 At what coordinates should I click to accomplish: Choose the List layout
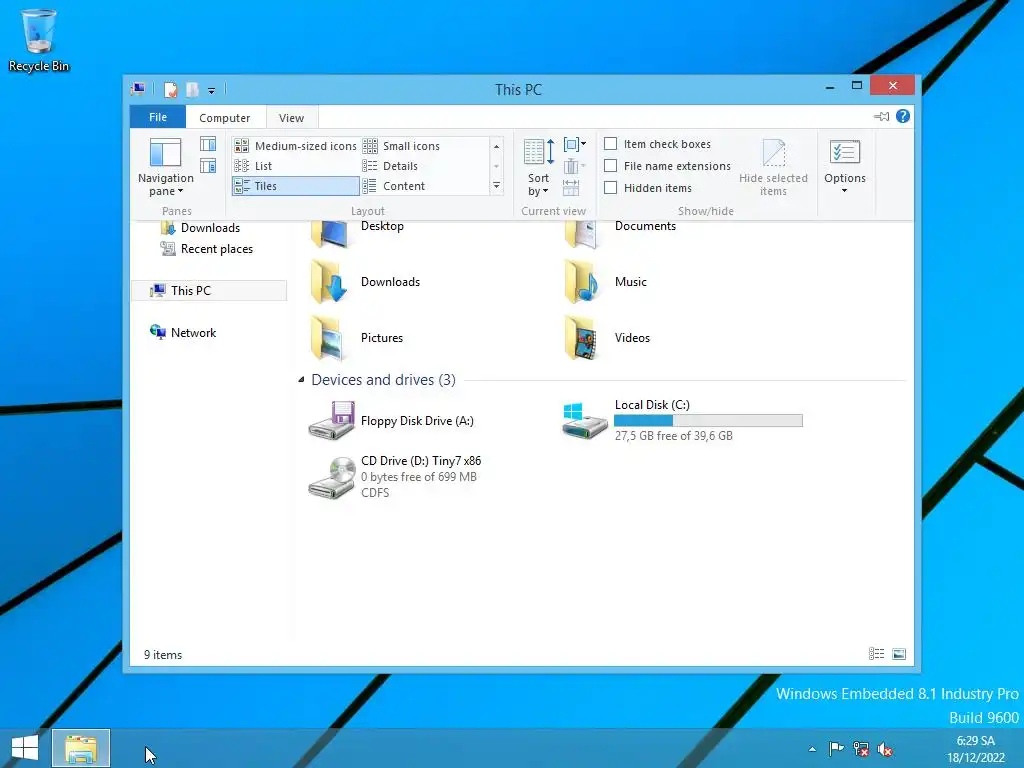[x=253, y=166]
